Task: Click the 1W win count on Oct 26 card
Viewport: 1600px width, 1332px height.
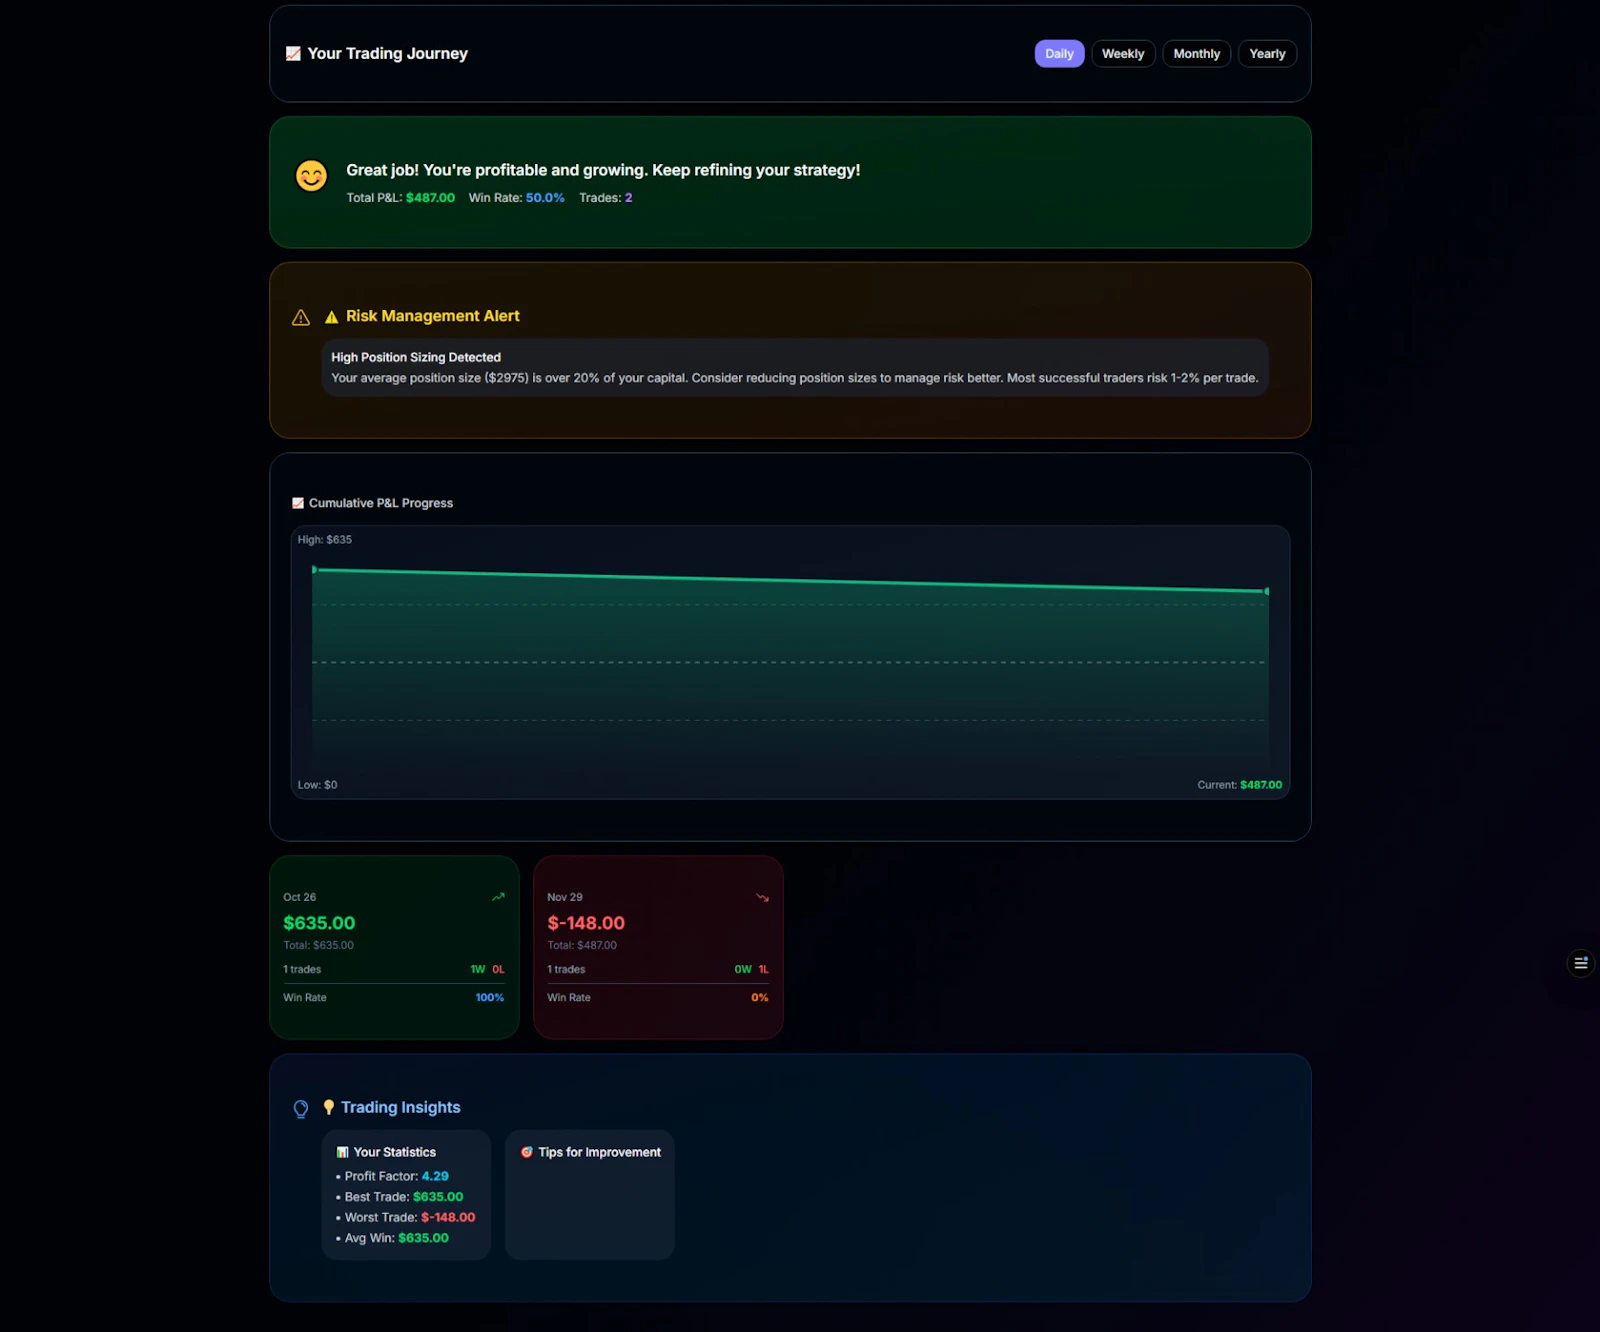Action: tap(478, 970)
